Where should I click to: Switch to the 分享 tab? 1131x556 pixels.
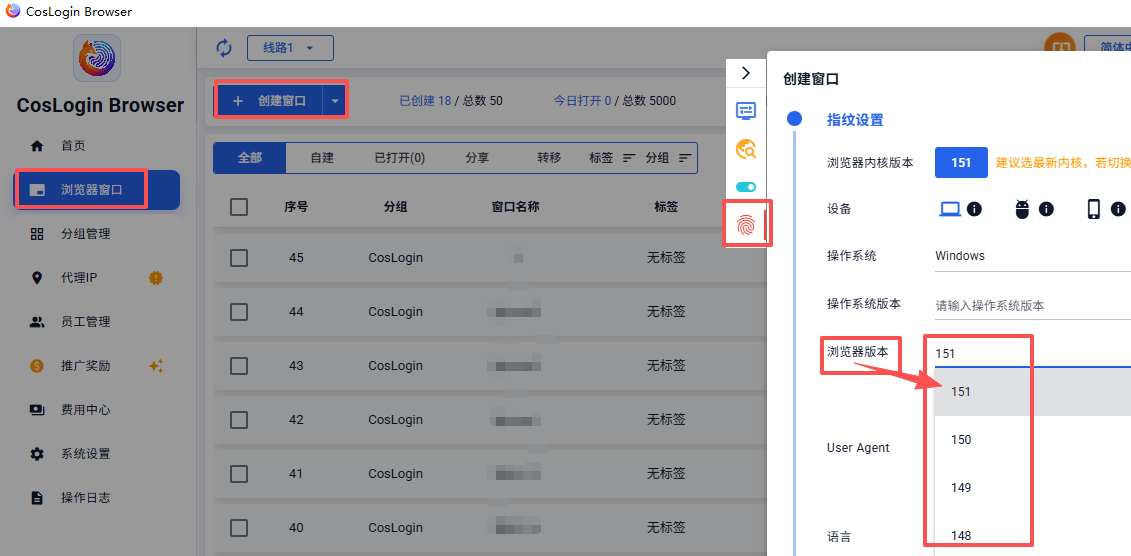click(477, 157)
